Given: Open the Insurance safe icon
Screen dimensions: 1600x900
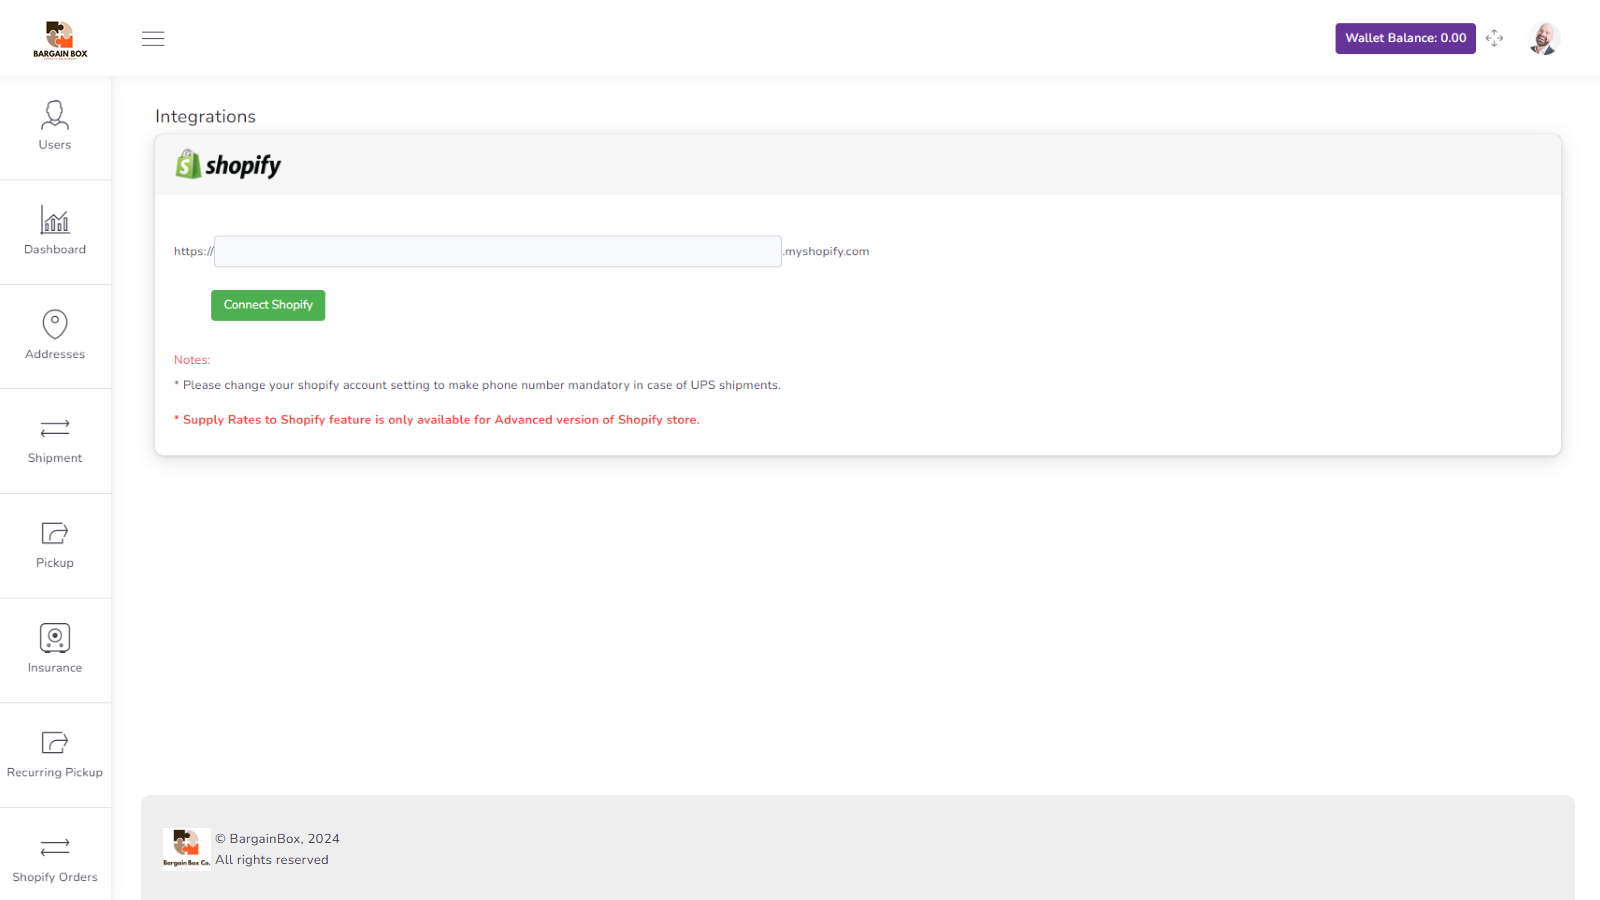Looking at the screenshot, I should tap(55, 638).
